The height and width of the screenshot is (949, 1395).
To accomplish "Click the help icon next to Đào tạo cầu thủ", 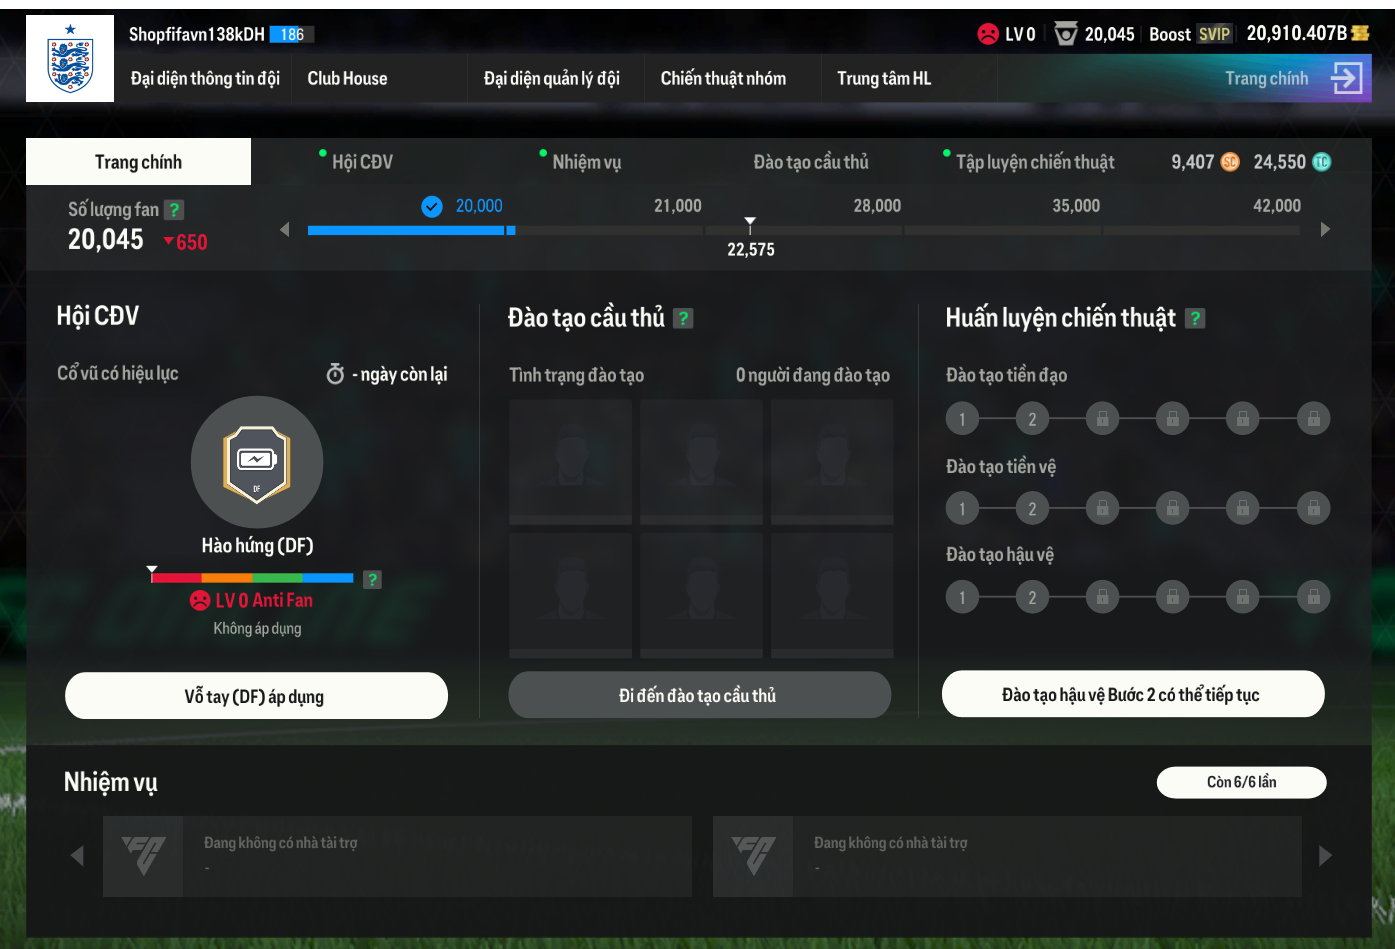I will pyautogui.click(x=683, y=318).
